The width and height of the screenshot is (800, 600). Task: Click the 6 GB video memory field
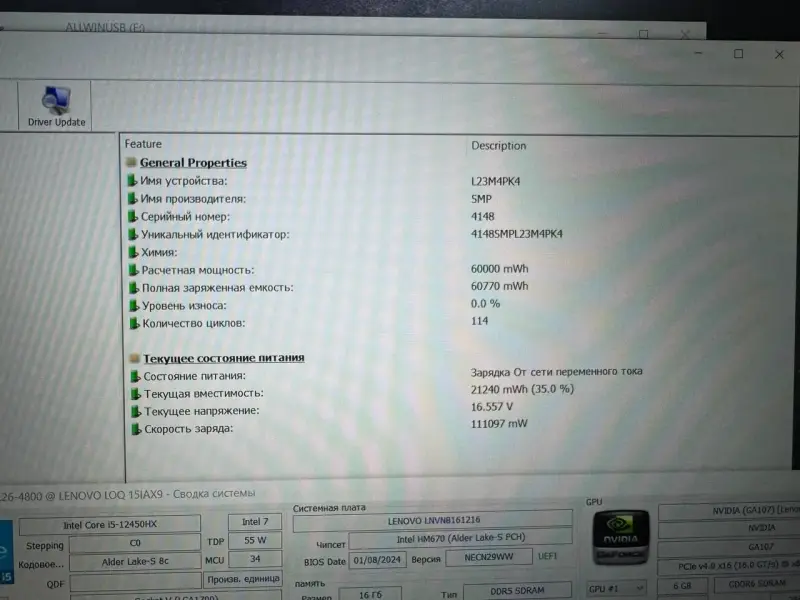pos(682,586)
